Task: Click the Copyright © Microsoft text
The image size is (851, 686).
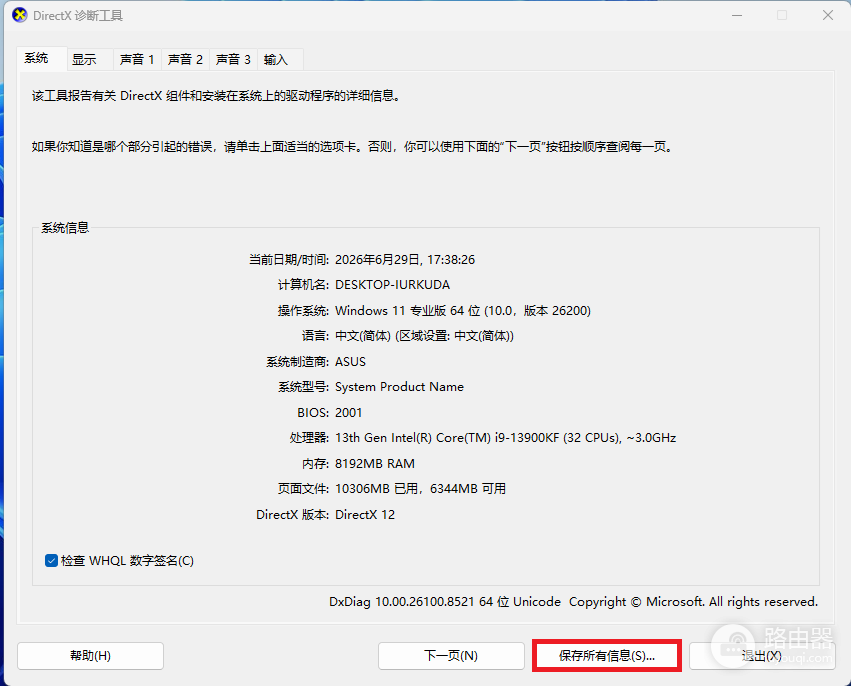Action: 693,602
